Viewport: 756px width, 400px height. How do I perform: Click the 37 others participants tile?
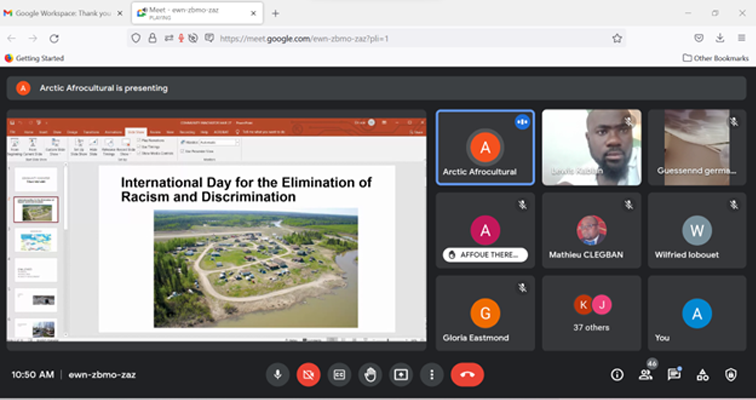(x=592, y=314)
